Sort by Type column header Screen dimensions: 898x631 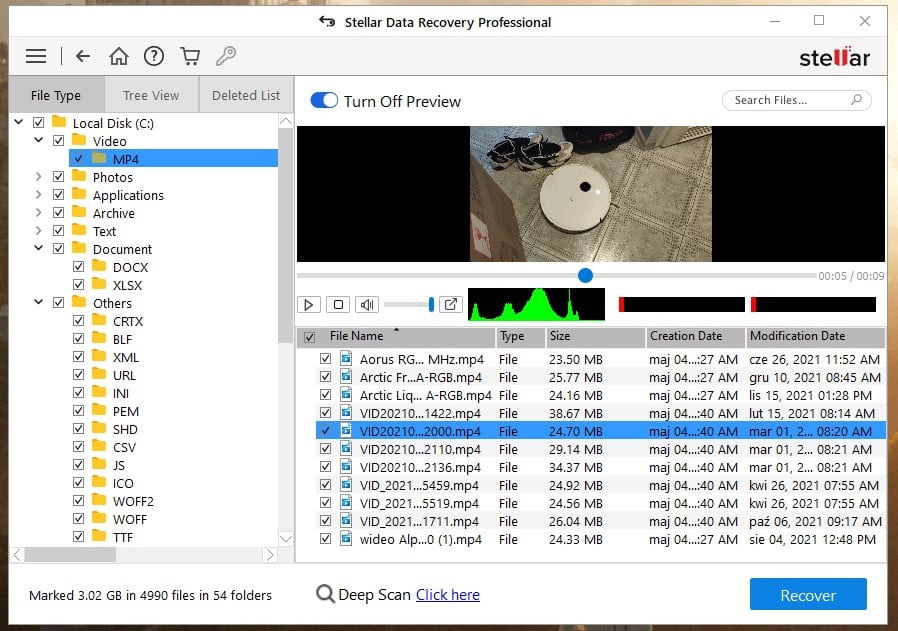[x=520, y=337]
